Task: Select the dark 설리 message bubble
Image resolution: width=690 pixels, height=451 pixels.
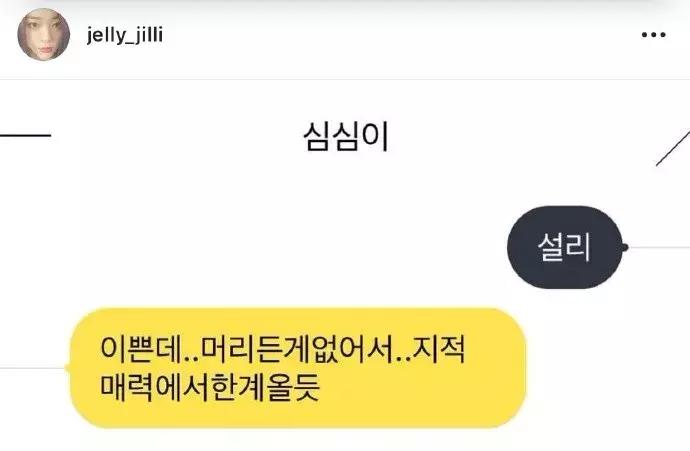Action: [x=565, y=247]
